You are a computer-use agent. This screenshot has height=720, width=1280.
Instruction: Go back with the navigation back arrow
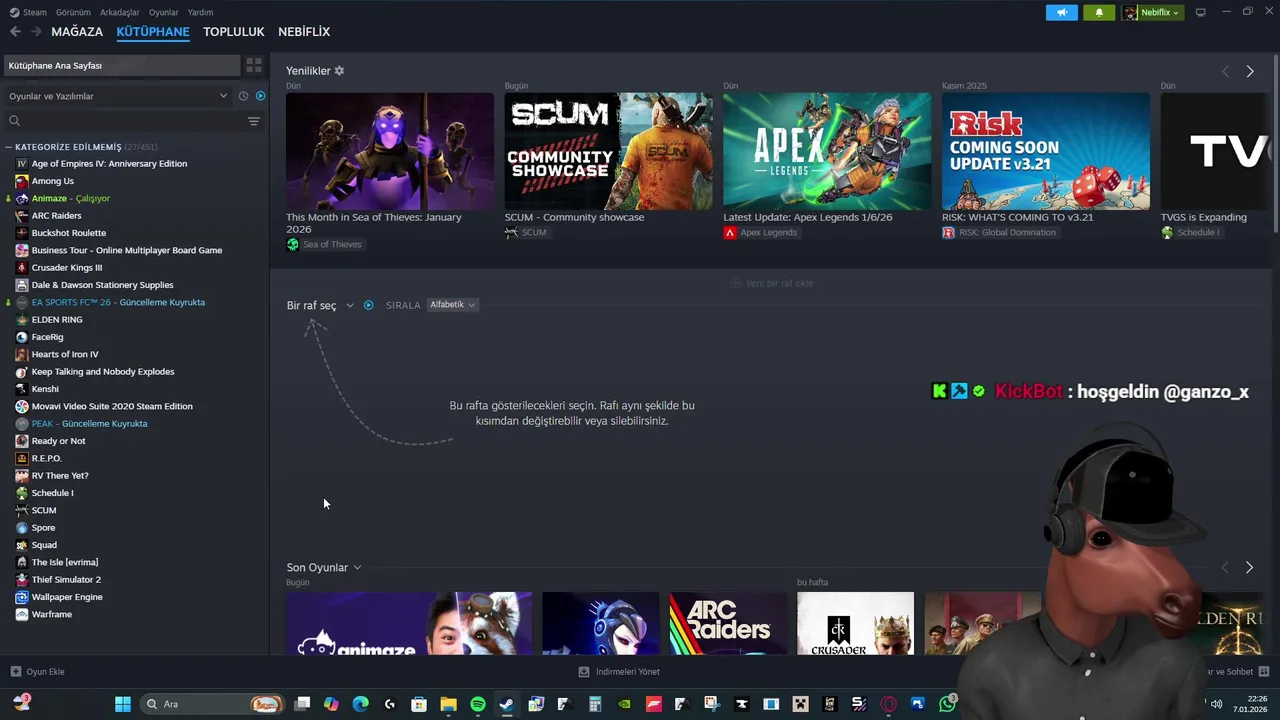tap(15, 32)
